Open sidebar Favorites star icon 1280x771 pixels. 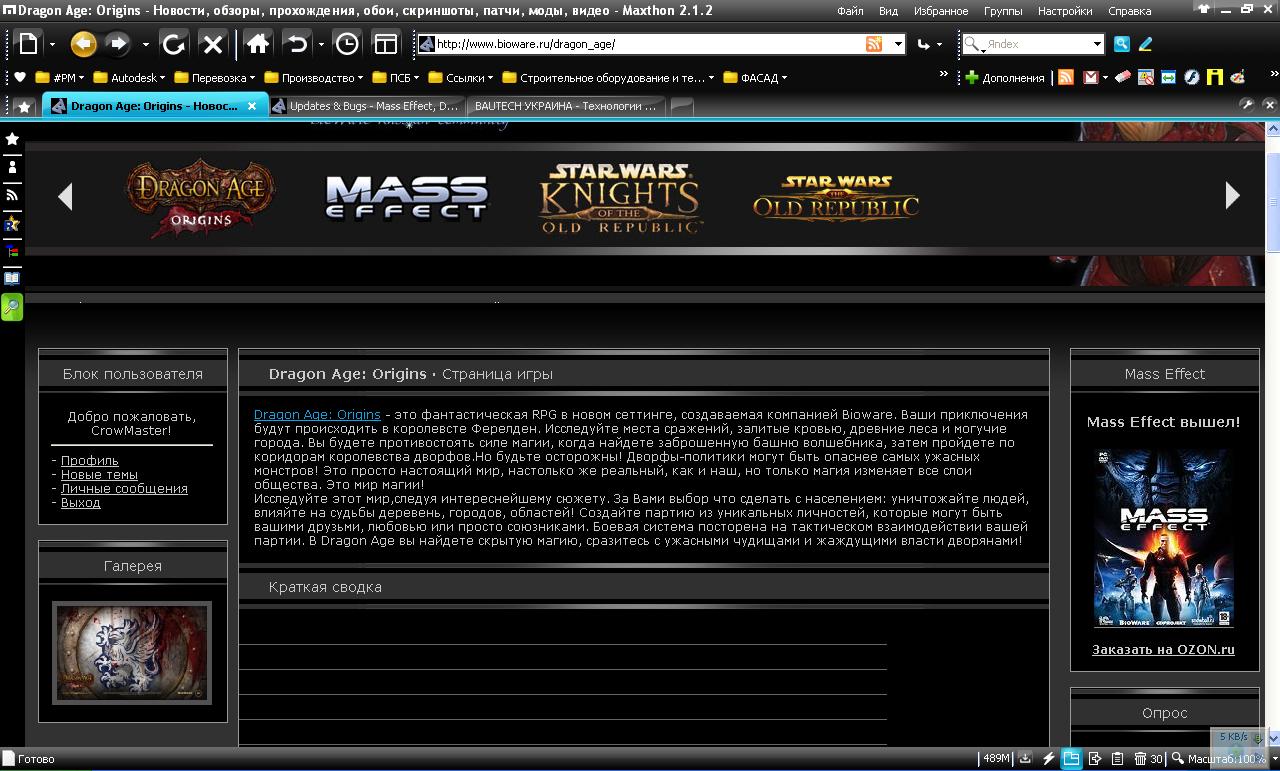(12, 139)
